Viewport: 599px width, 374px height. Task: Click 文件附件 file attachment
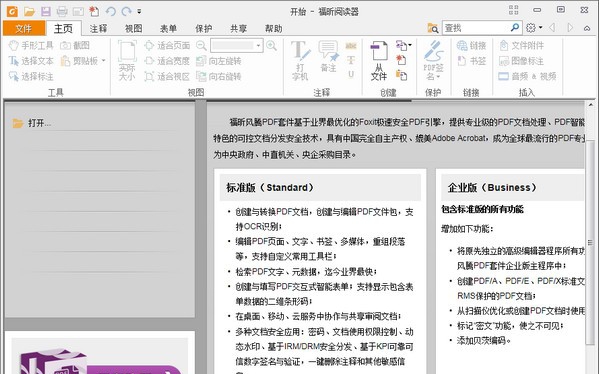(521, 45)
